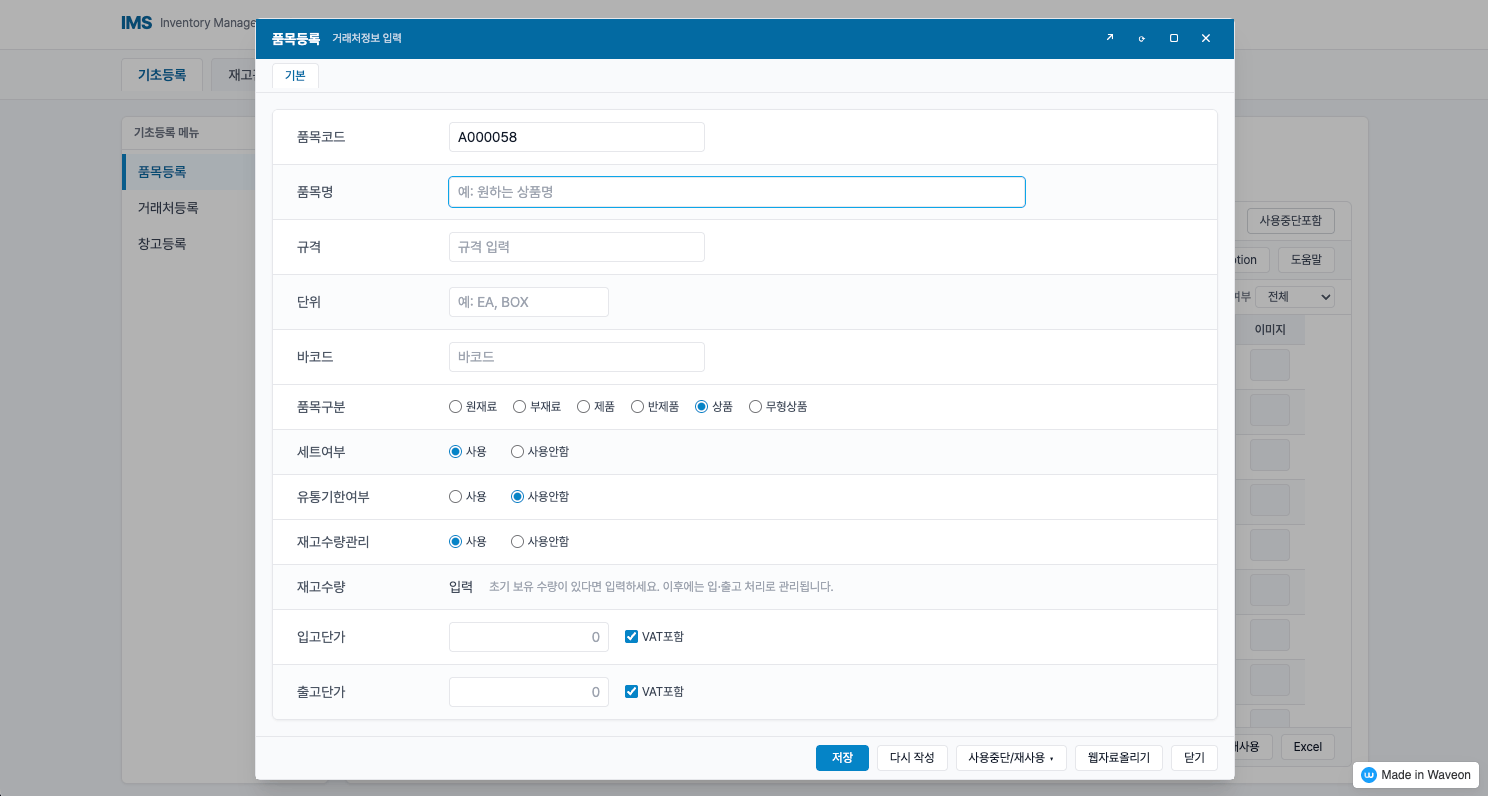
Task: Toggle VAT포함 checkbox for 출고단가
Action: (x=631, y=692)
